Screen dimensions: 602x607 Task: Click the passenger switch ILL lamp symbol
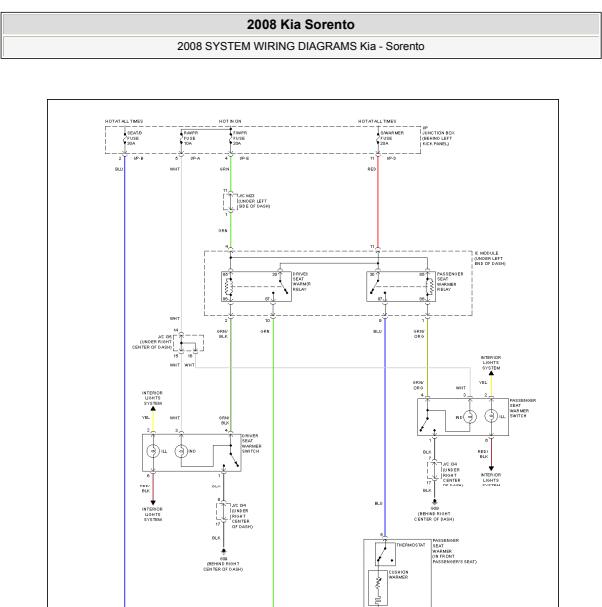pyautogui.click(x=491, y=416)
